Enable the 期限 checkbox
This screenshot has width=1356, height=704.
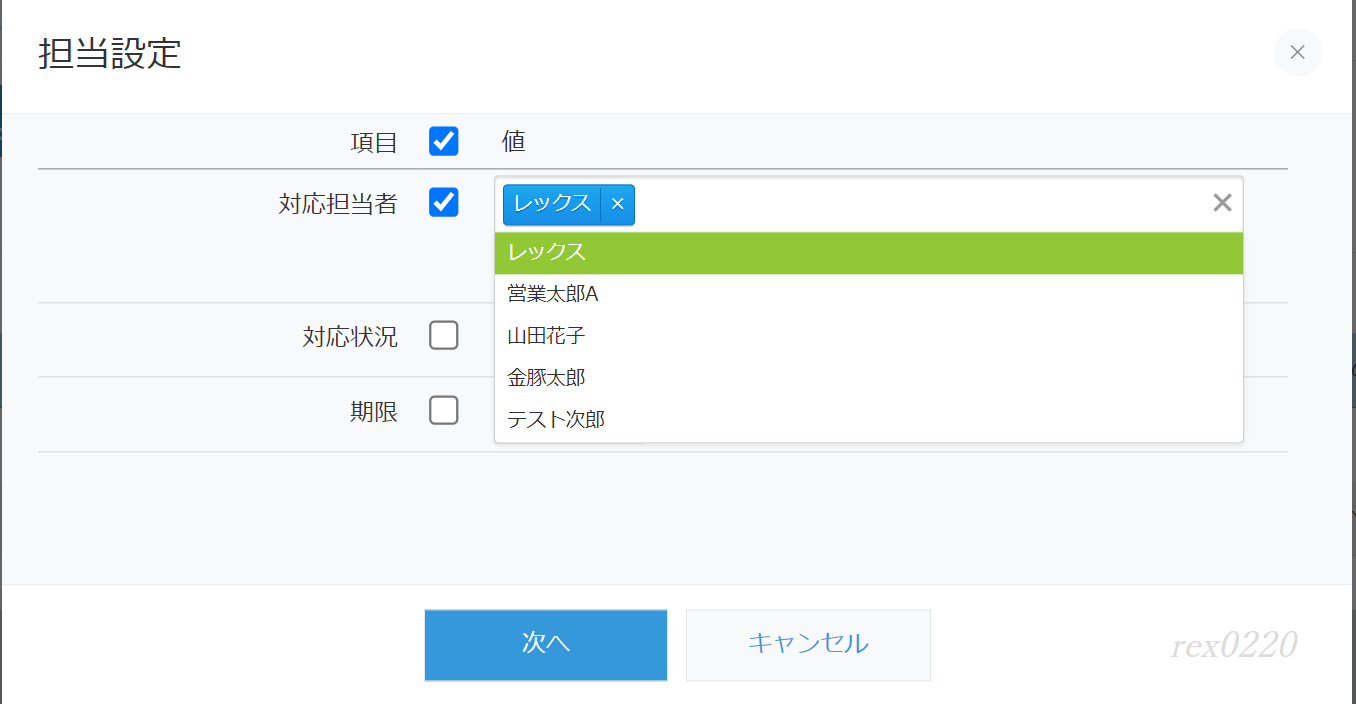click(x=444, y=410)
